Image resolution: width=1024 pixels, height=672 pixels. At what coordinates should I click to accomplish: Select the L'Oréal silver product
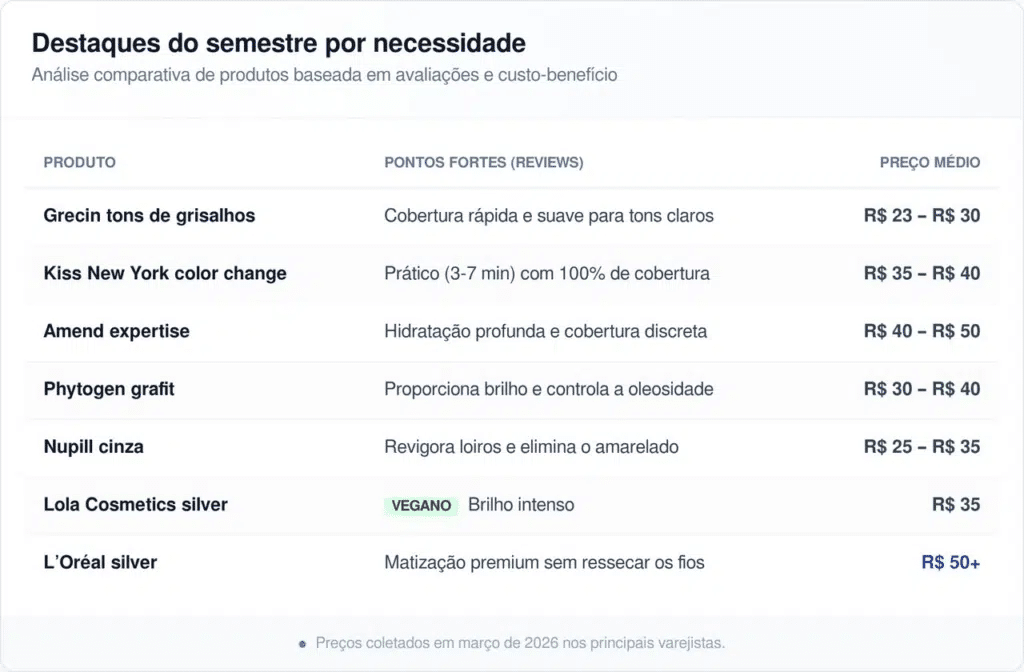(x=100, y=563)
